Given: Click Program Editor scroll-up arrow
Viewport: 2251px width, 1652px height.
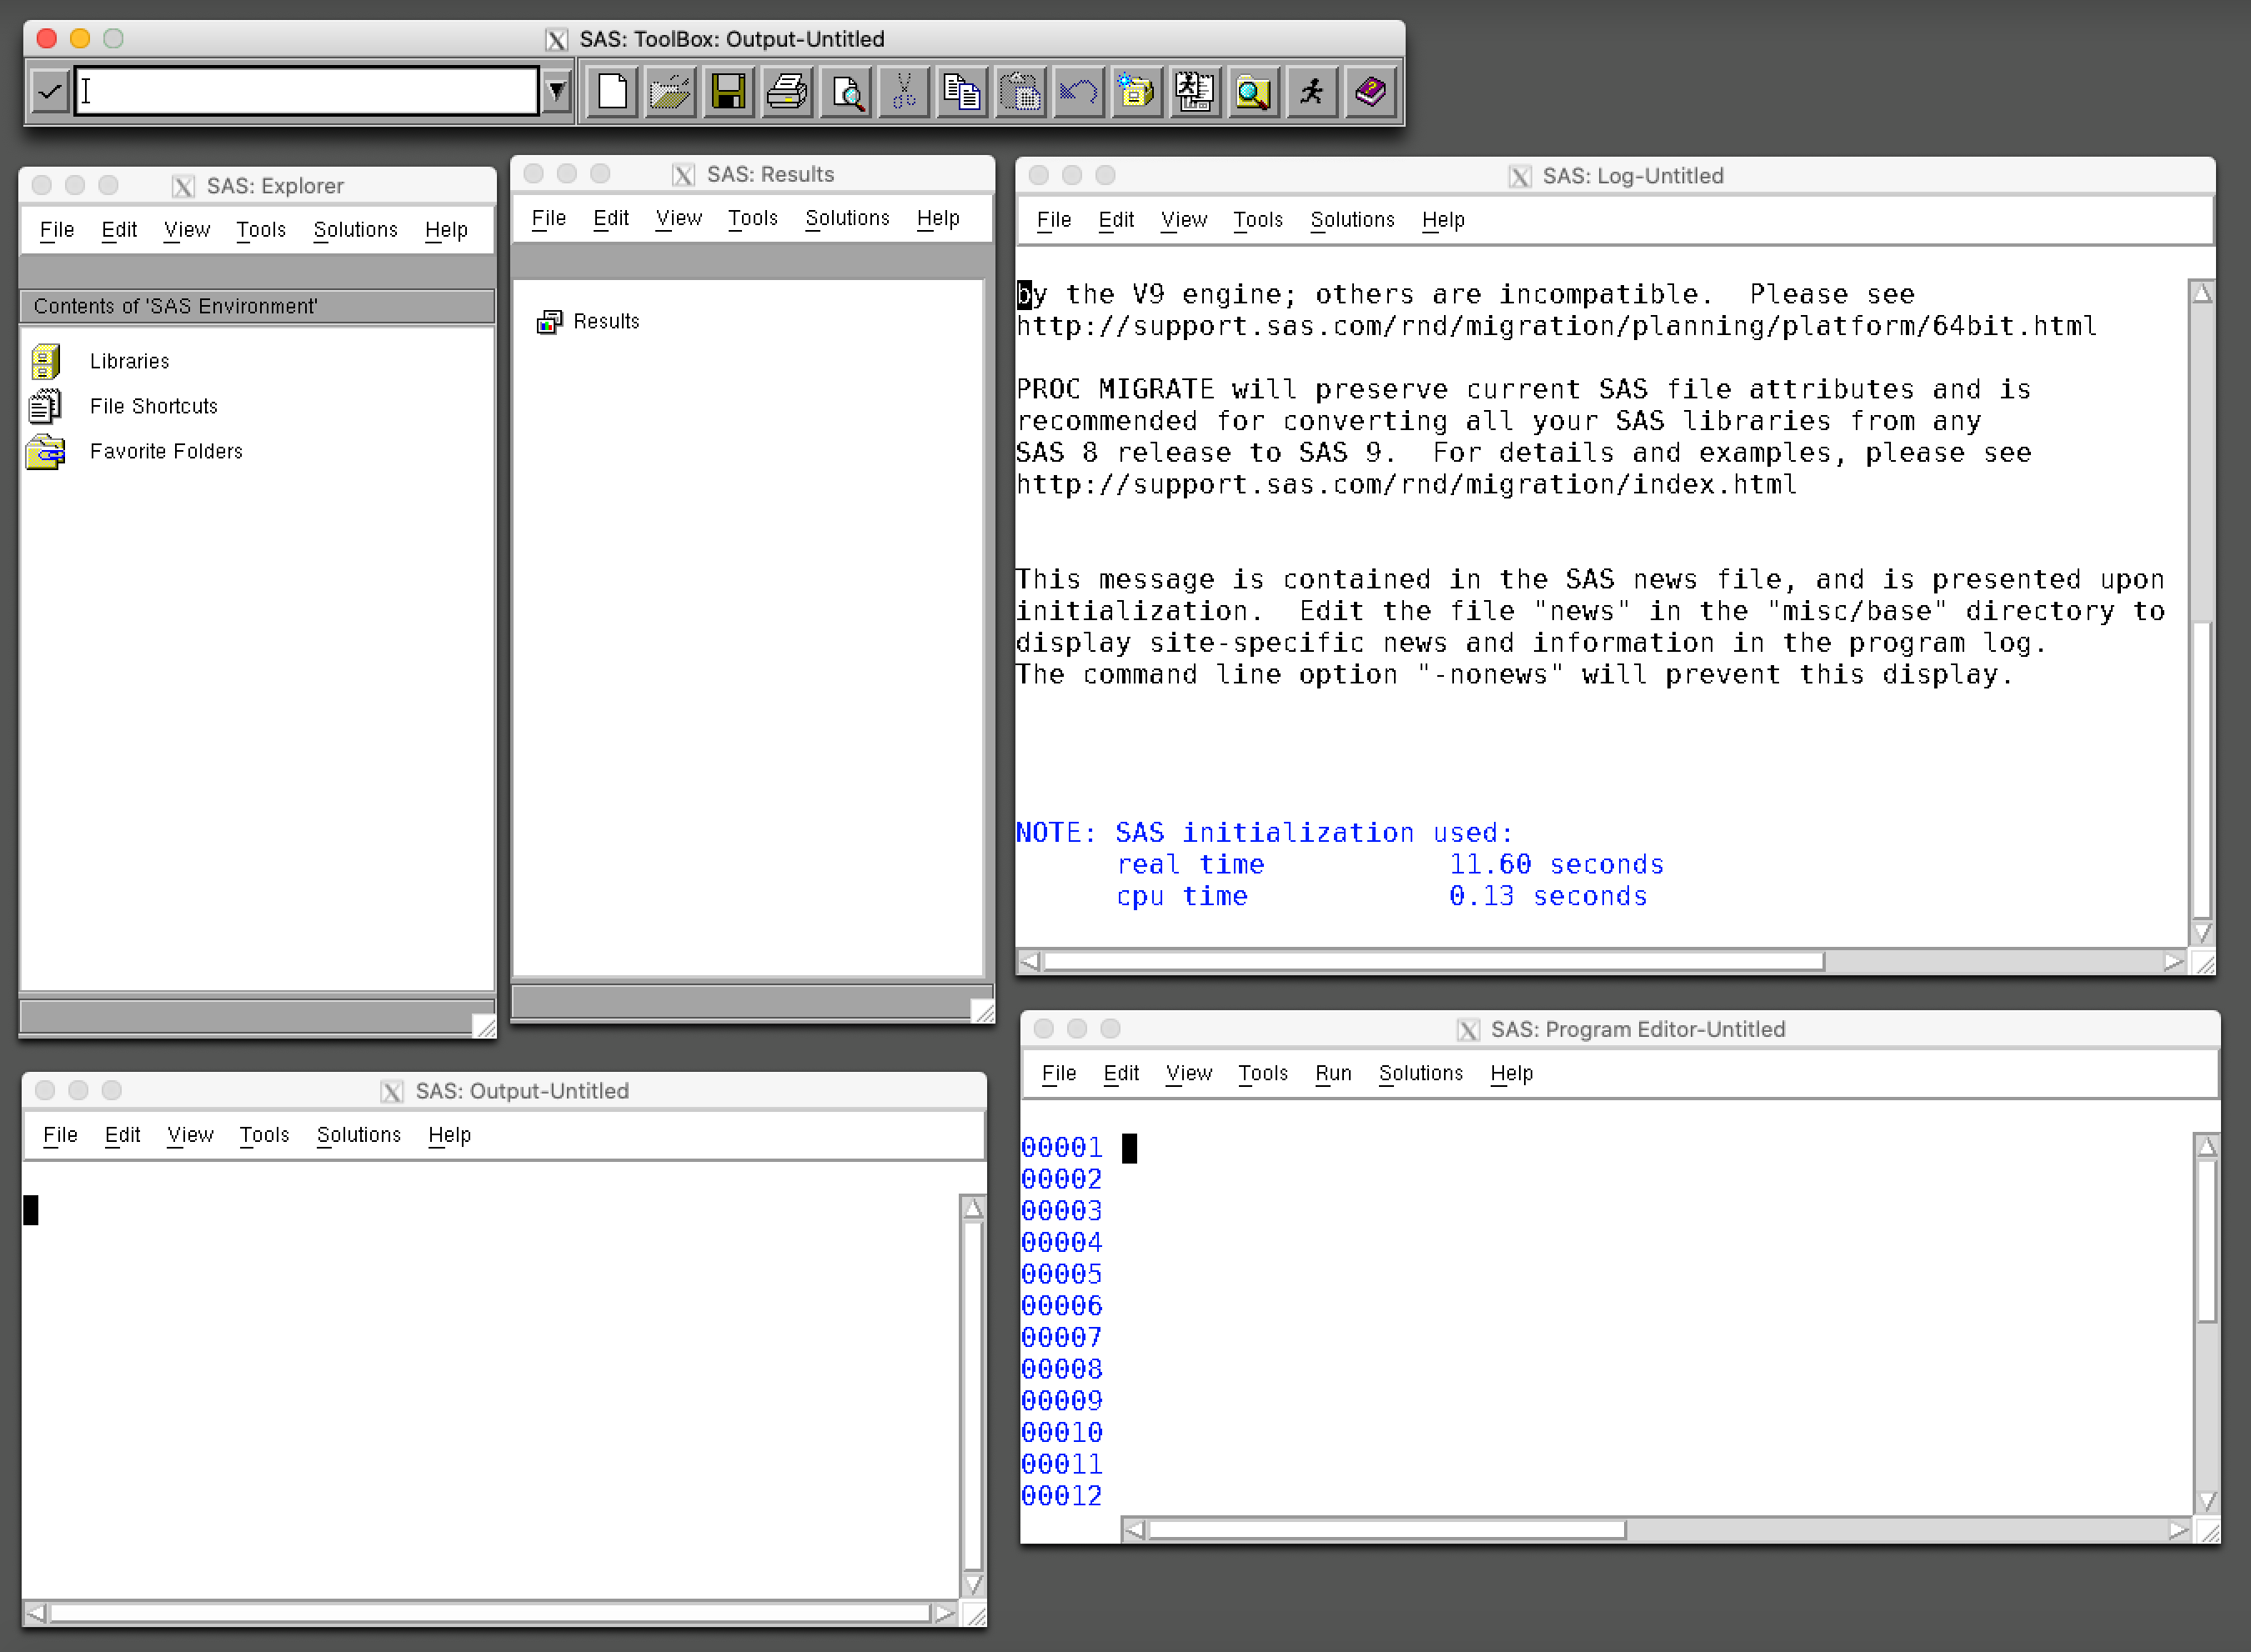Looking at the screenshot, I should point(2206,1147).
